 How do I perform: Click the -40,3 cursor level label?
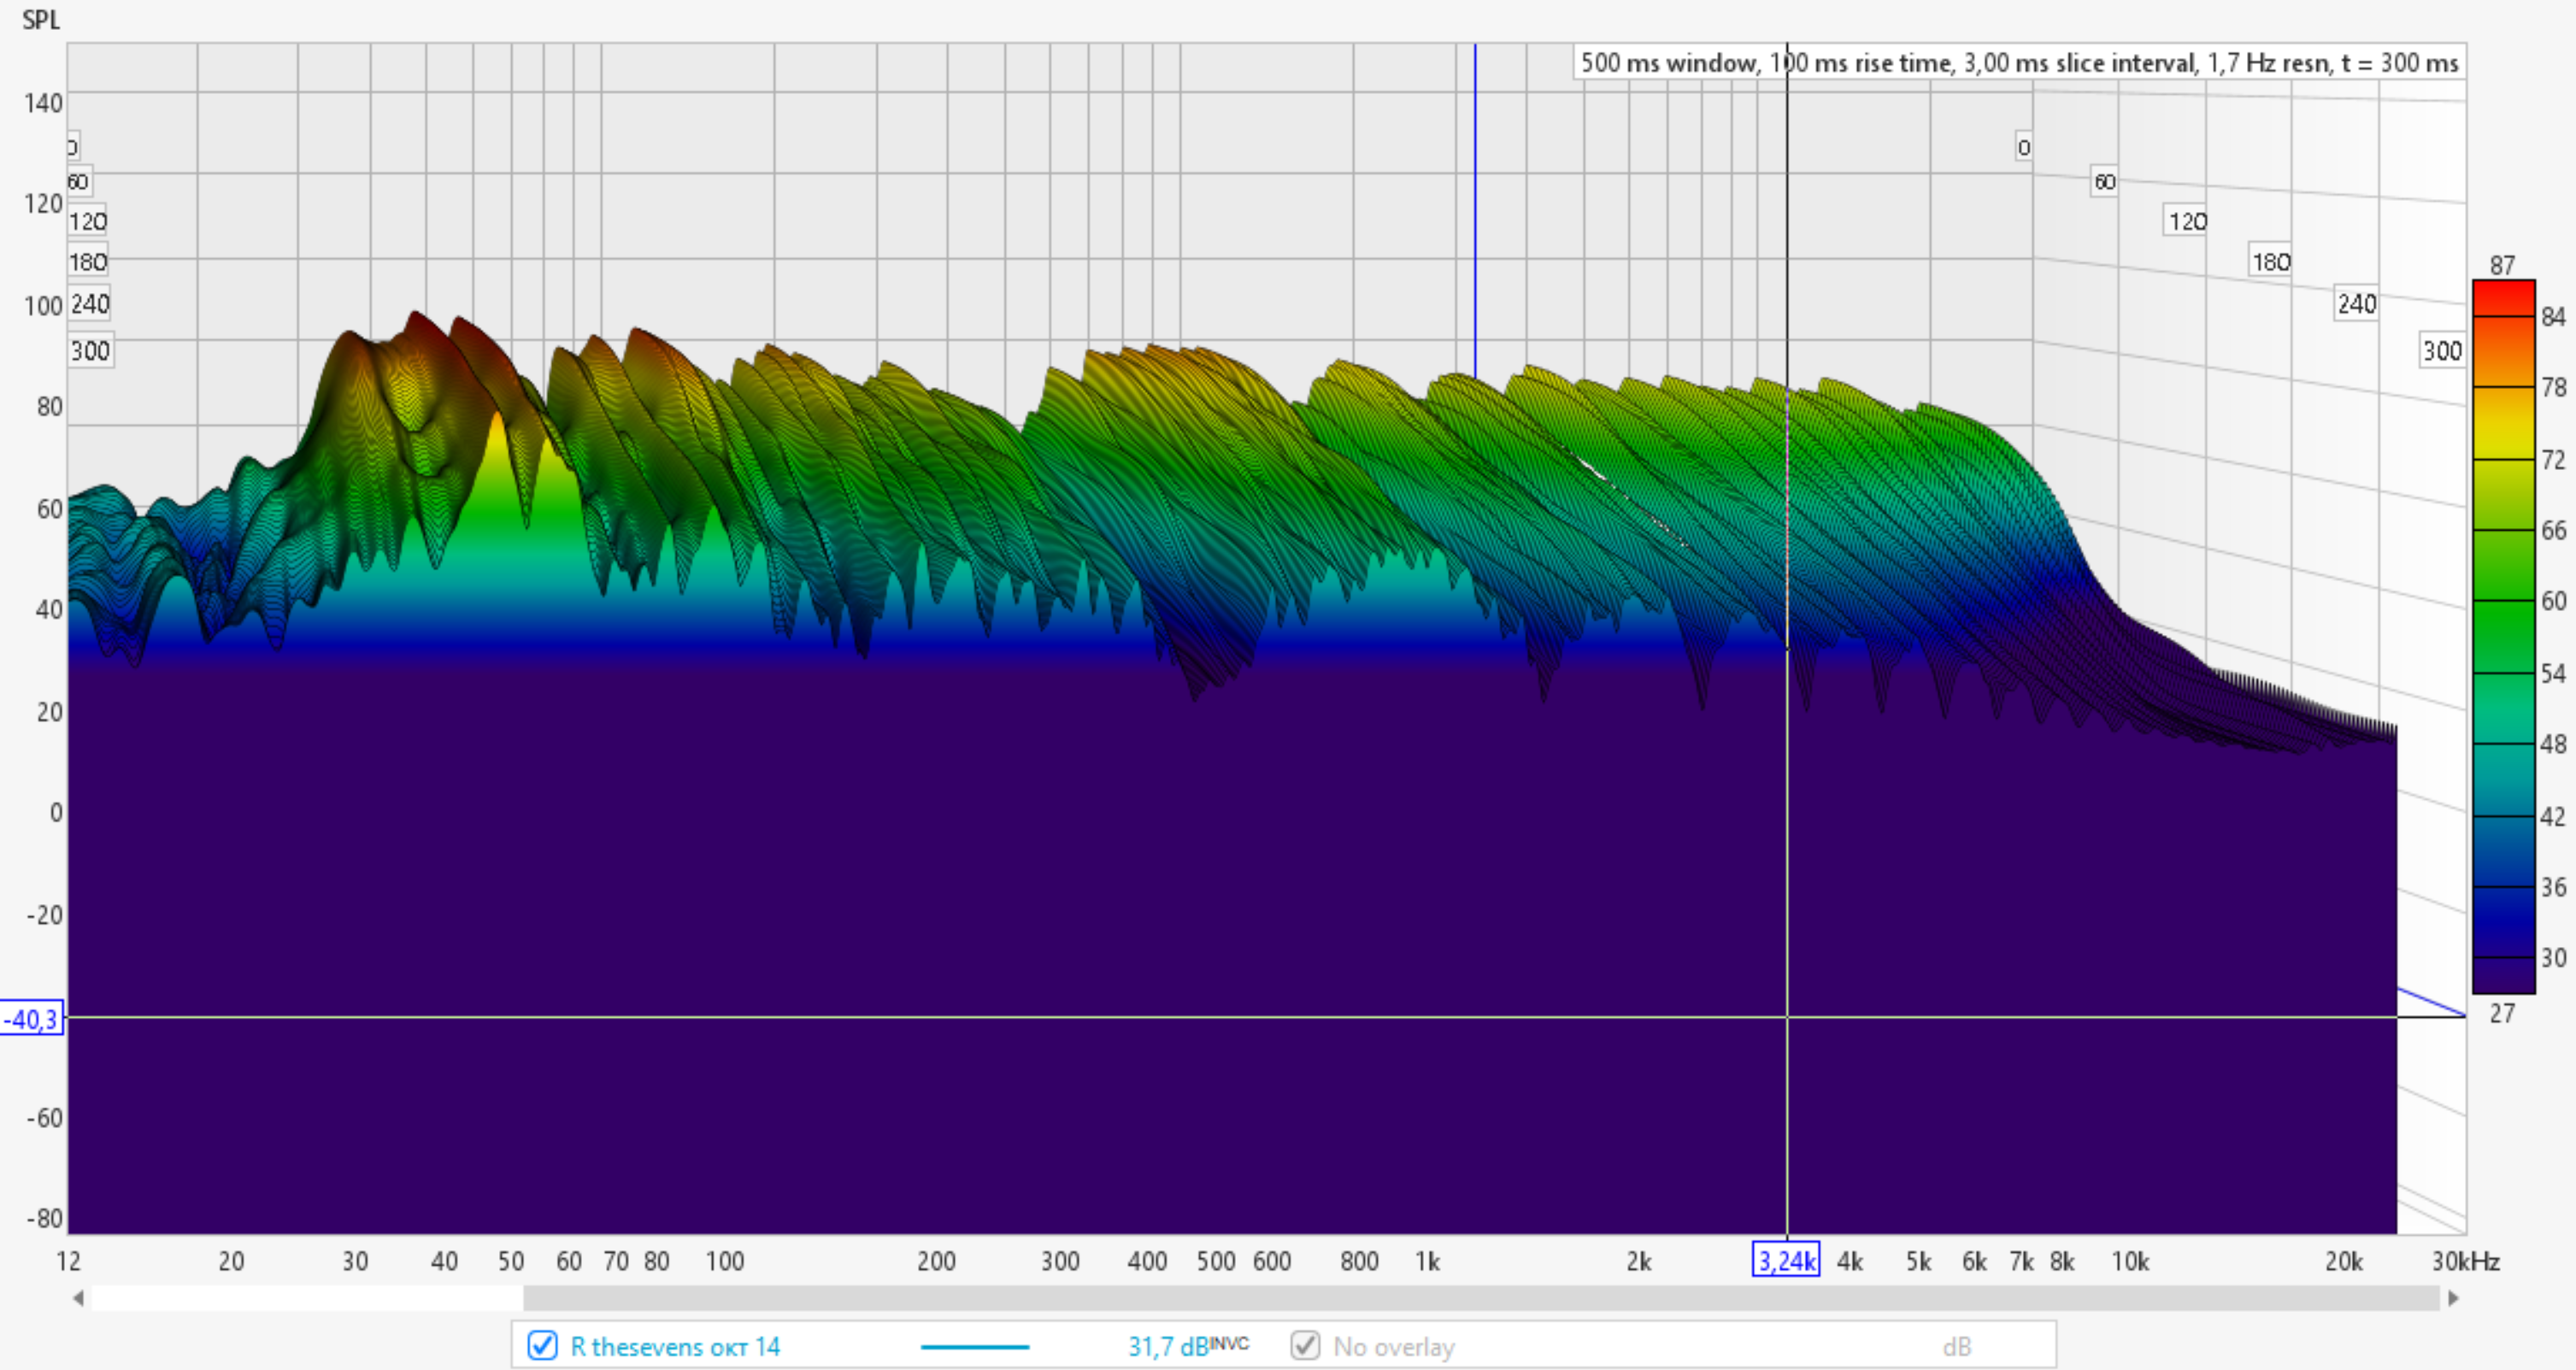(x=32, y=1019)
